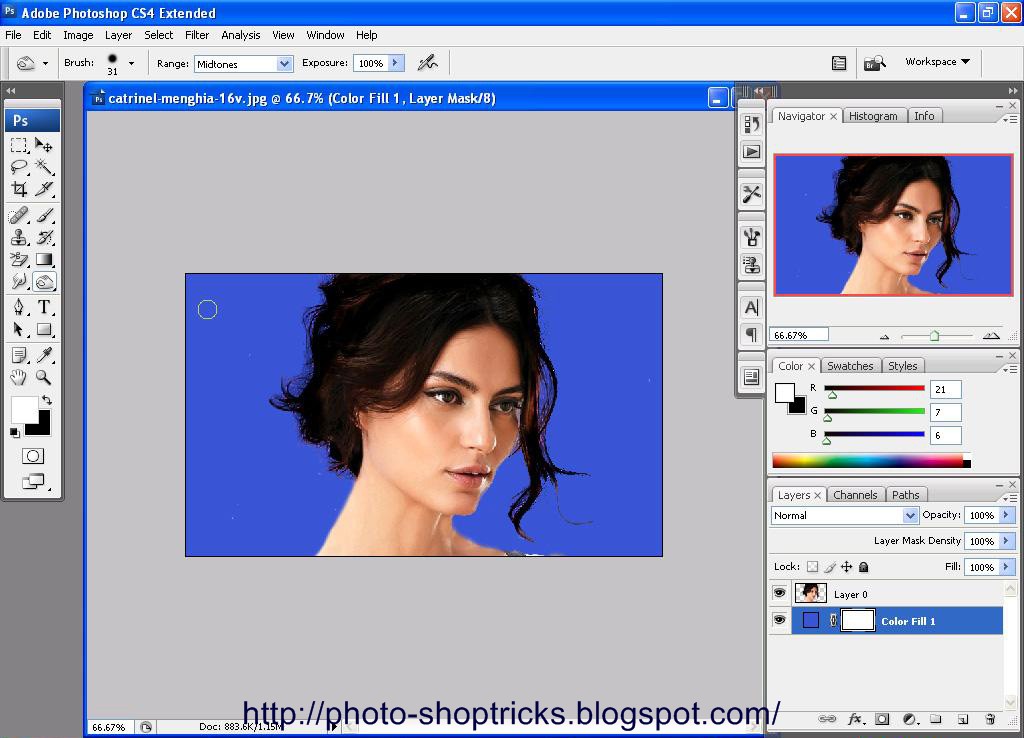The width and height of the screenshot is (1024, 738).
Task: Select the Pen tool
Action: [19, 307]
